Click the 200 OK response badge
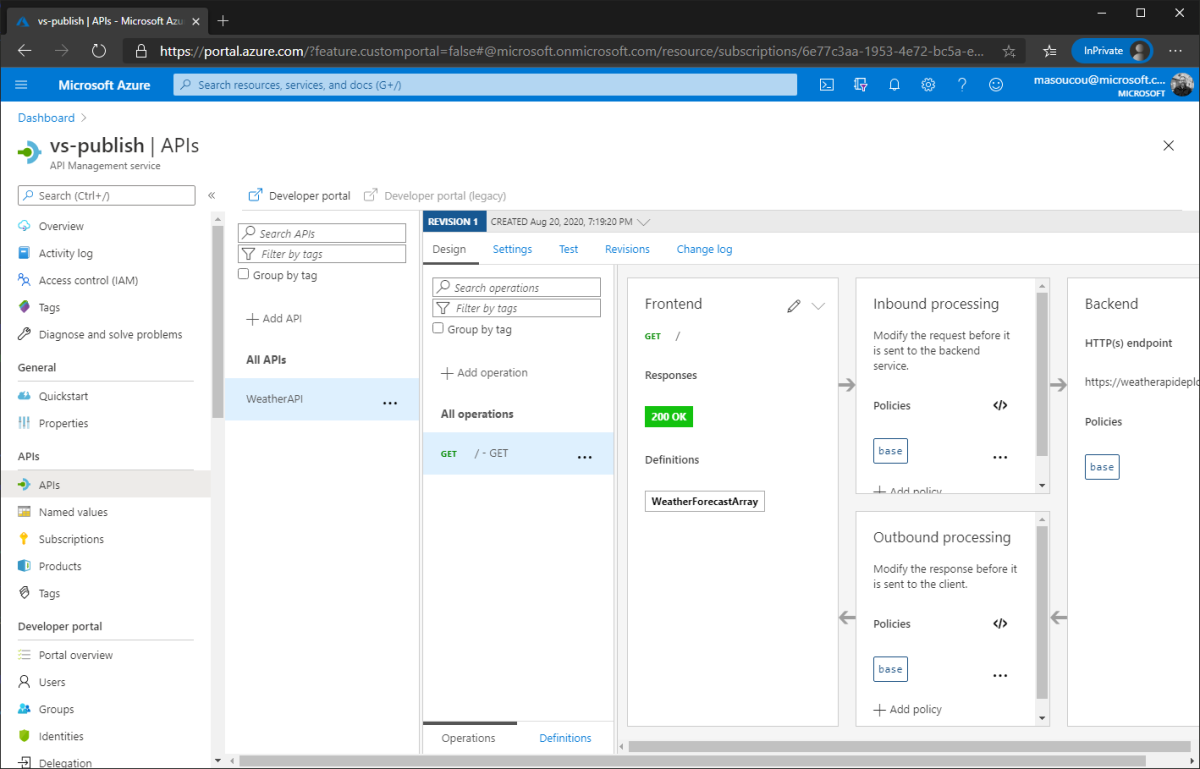 [x=668, y=416]
